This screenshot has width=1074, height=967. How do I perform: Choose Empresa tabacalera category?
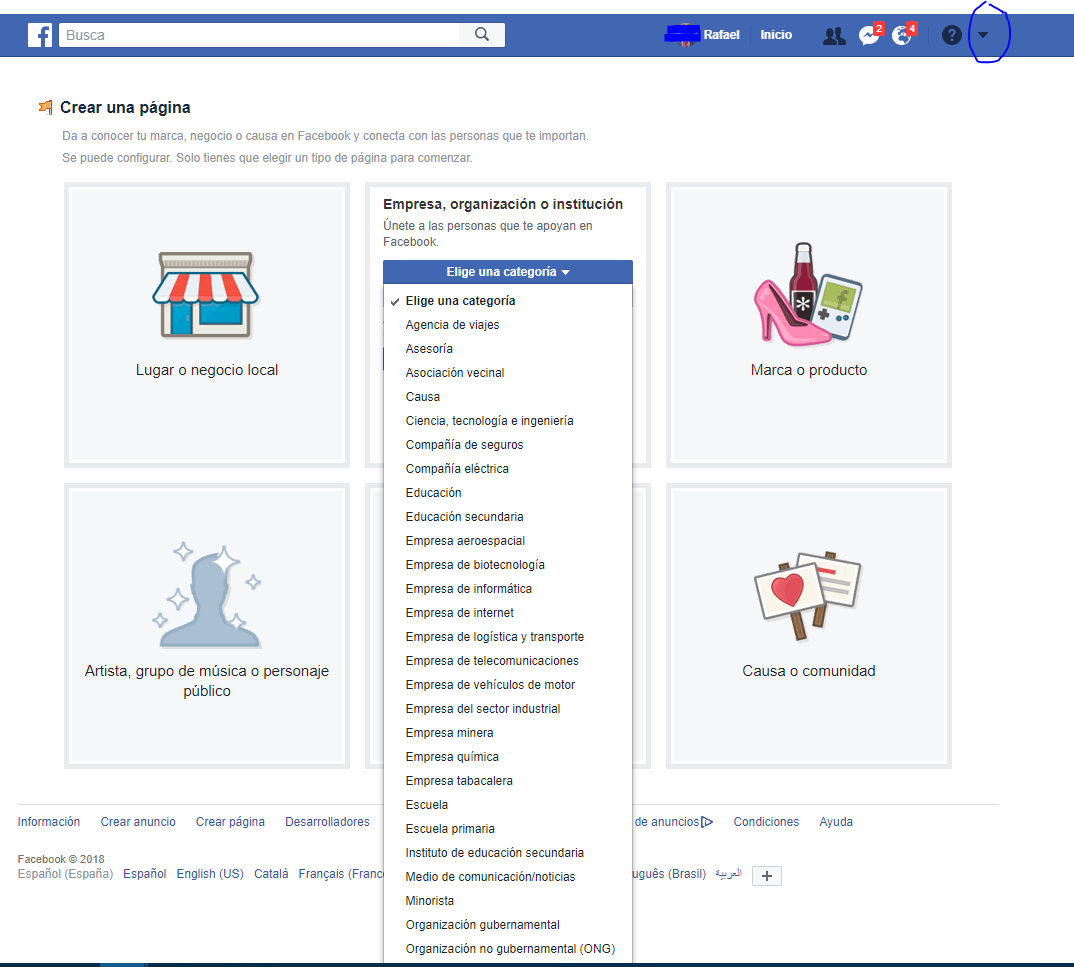tap(508, 780)
